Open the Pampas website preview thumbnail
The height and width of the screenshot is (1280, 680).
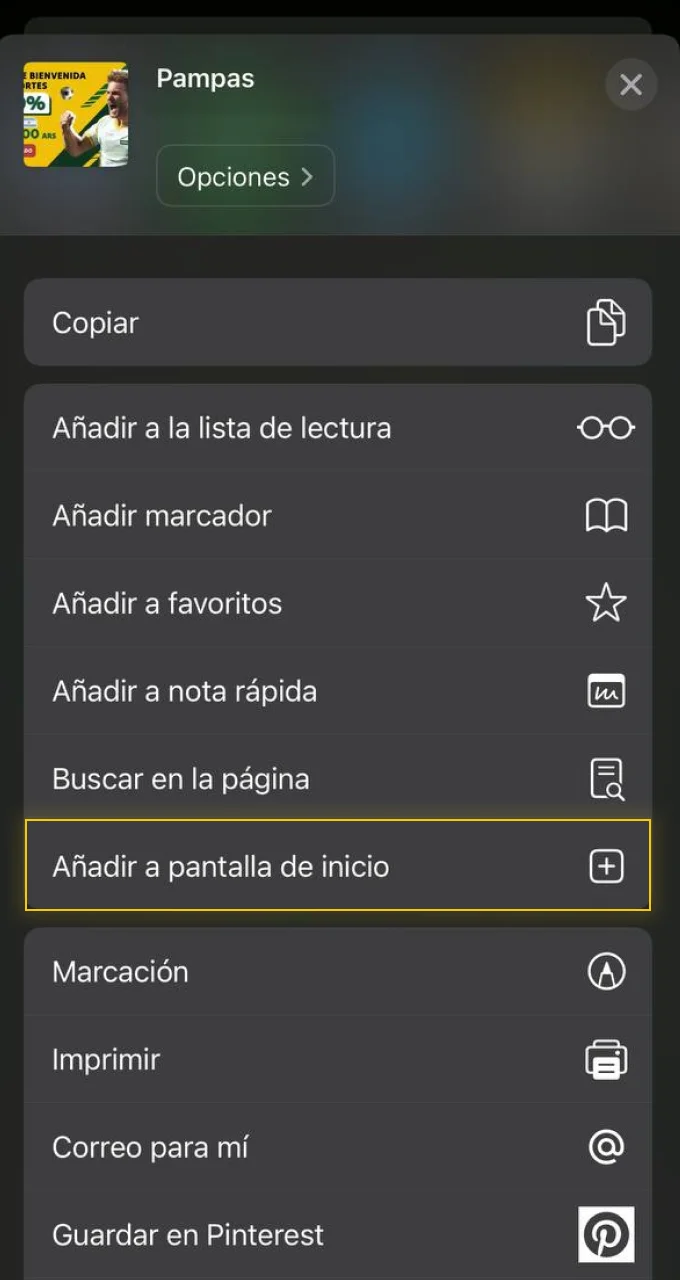(x=74, y=113)
